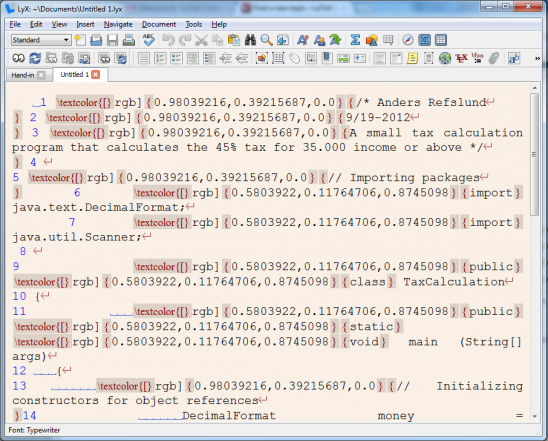Click the text properties 'ab' icon

click(514, 58)
